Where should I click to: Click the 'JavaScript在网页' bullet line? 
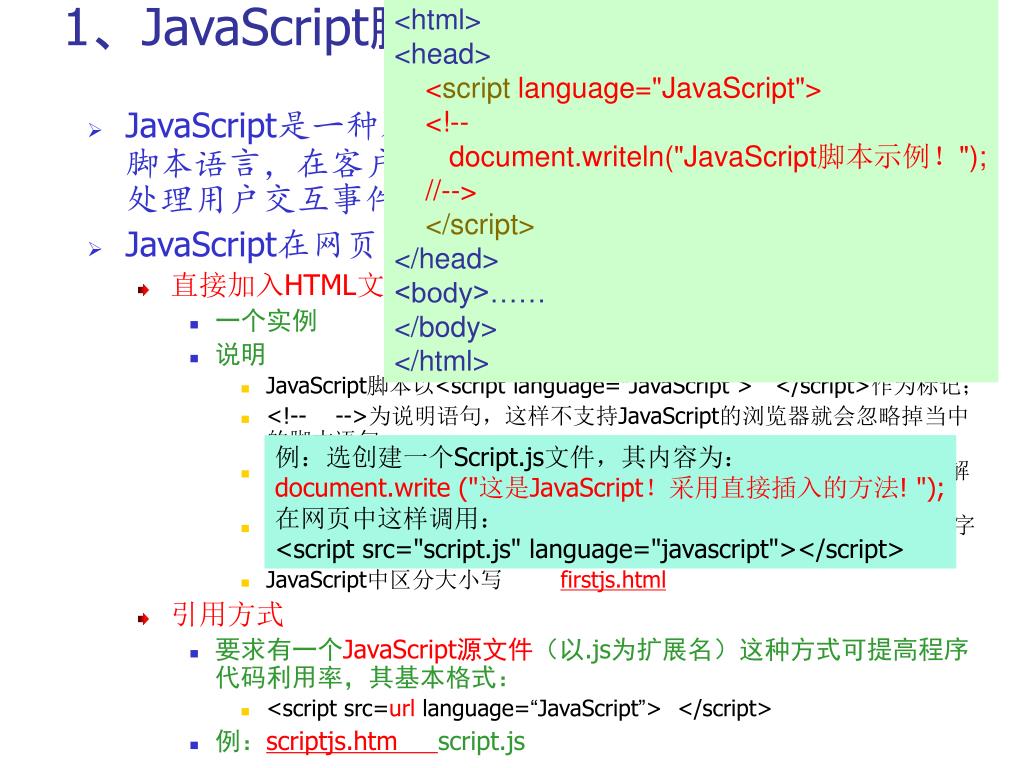(250, 245)
